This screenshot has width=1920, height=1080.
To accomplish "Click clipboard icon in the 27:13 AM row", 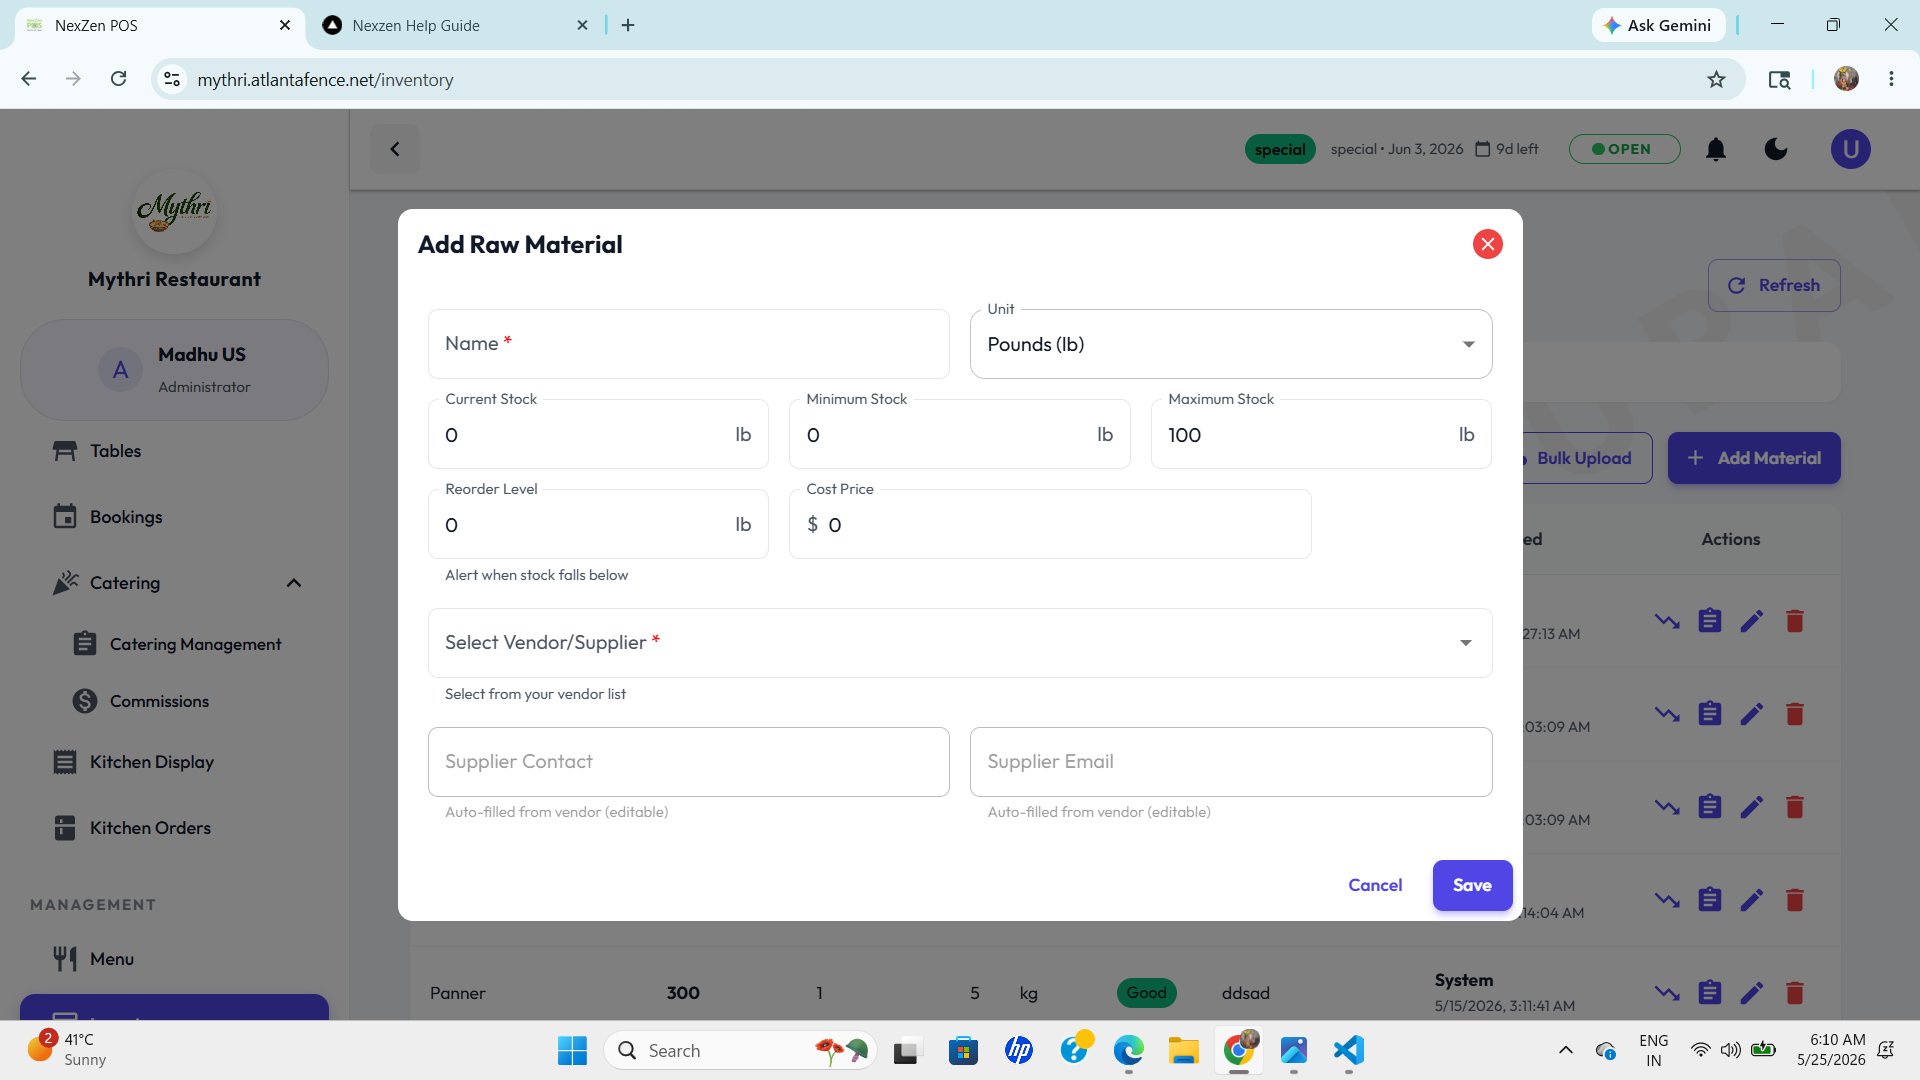I will 1709,621.
